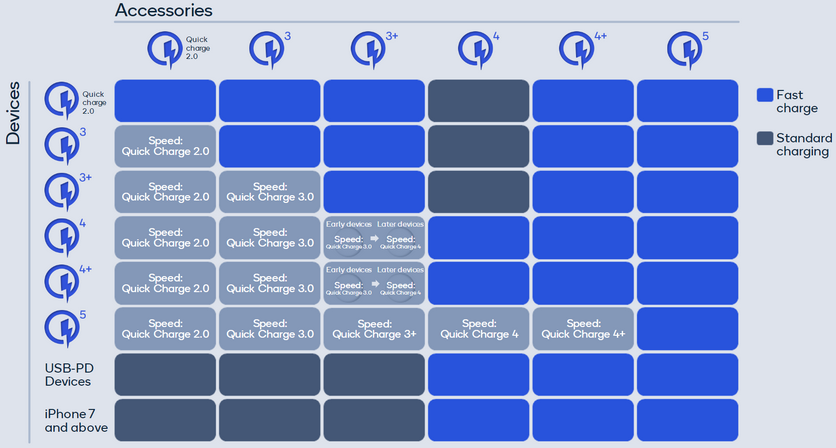Image resolution: width=836 pixels, height=448 pixels.
Task: Select the Quick Charge 2.0 icon in Devices column
Action: [x=62, y=100]
